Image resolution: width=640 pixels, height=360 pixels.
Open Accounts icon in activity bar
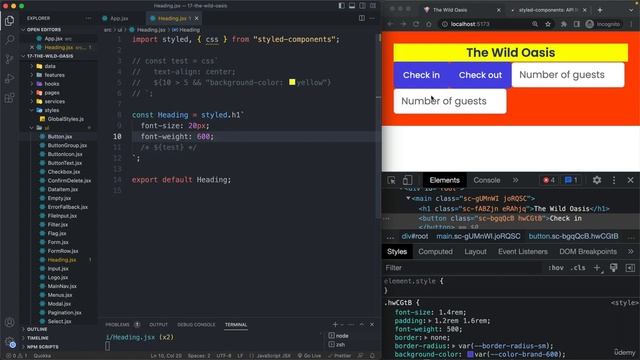tap(9, 322)
